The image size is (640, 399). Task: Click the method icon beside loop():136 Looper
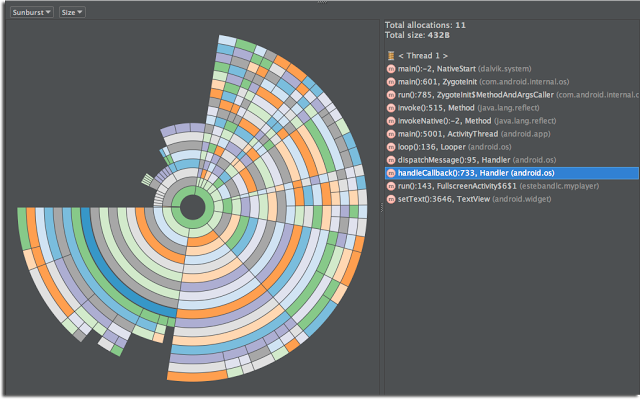coord(391,147)
